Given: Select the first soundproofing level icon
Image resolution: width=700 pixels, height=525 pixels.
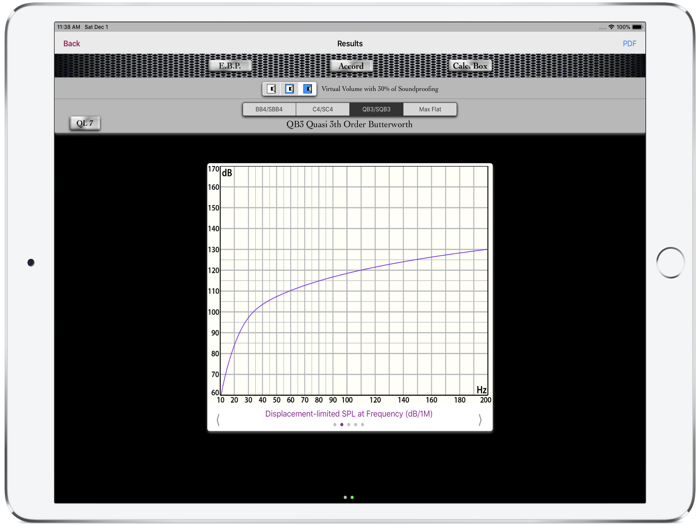Looking at the screenshot, I should tap(271, 89).
